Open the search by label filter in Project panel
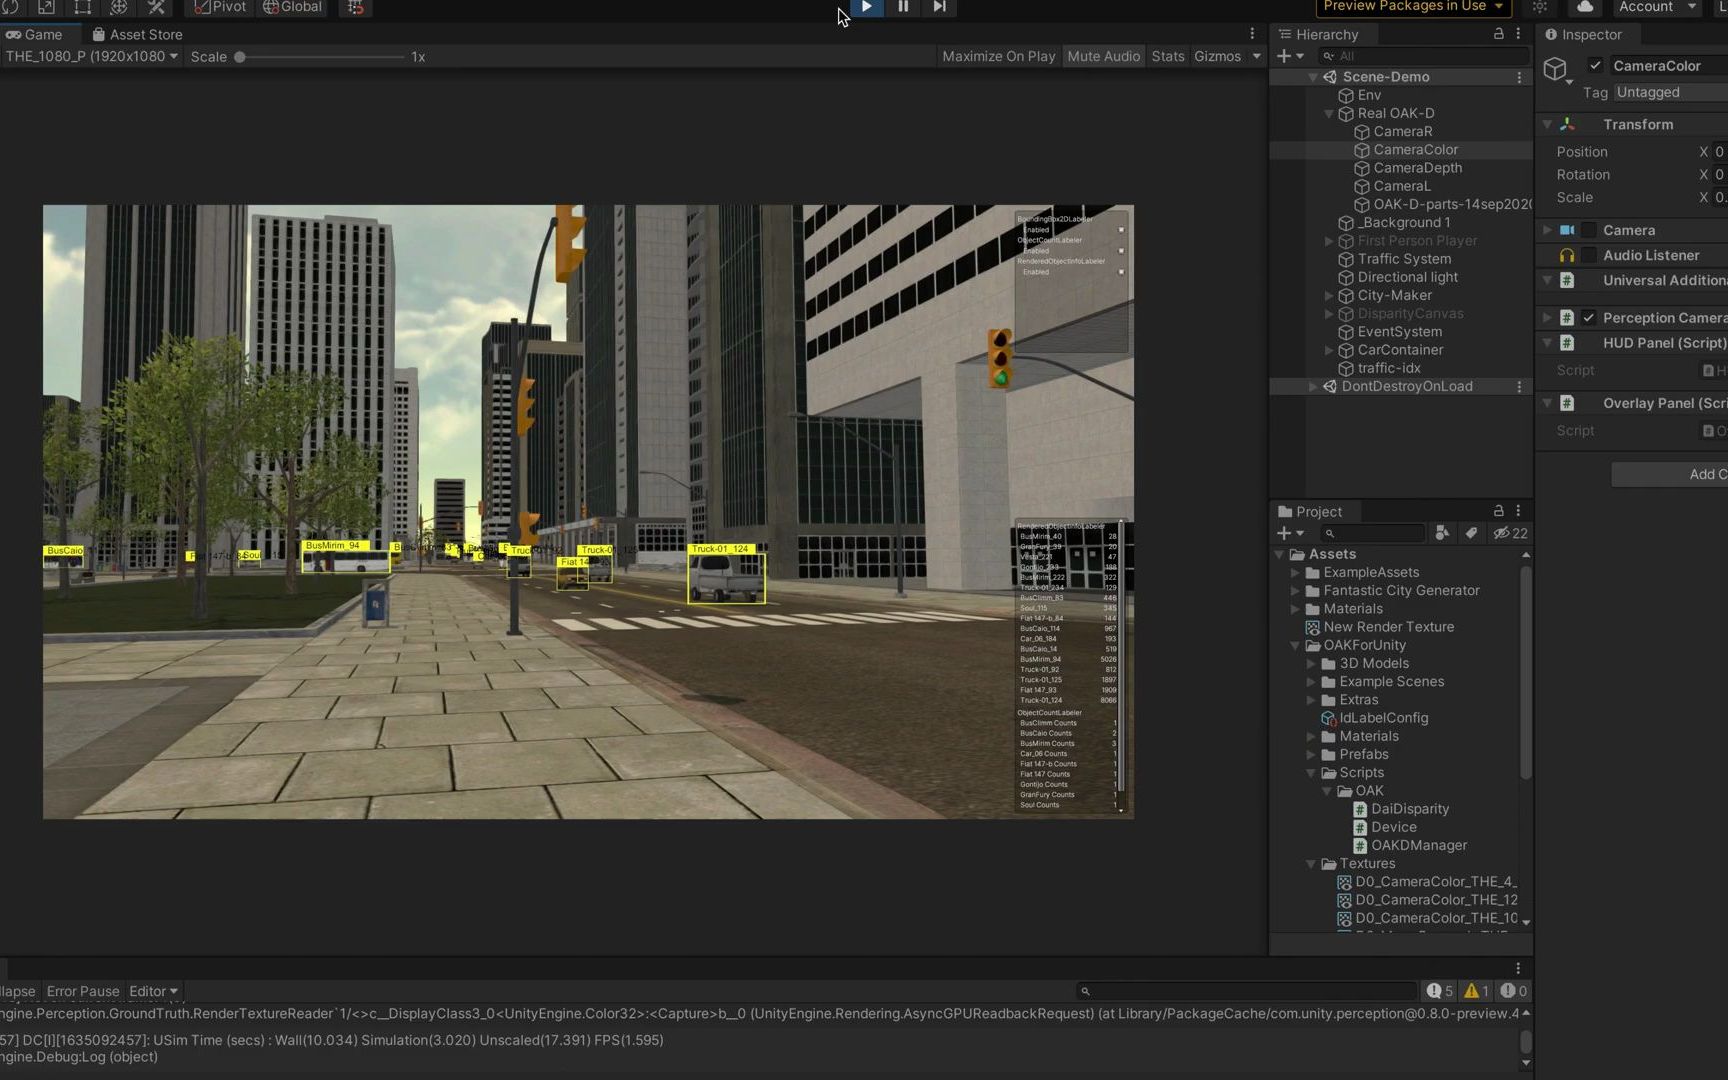Viewport: 1728px width, 1080px height. pos(1471,533)
